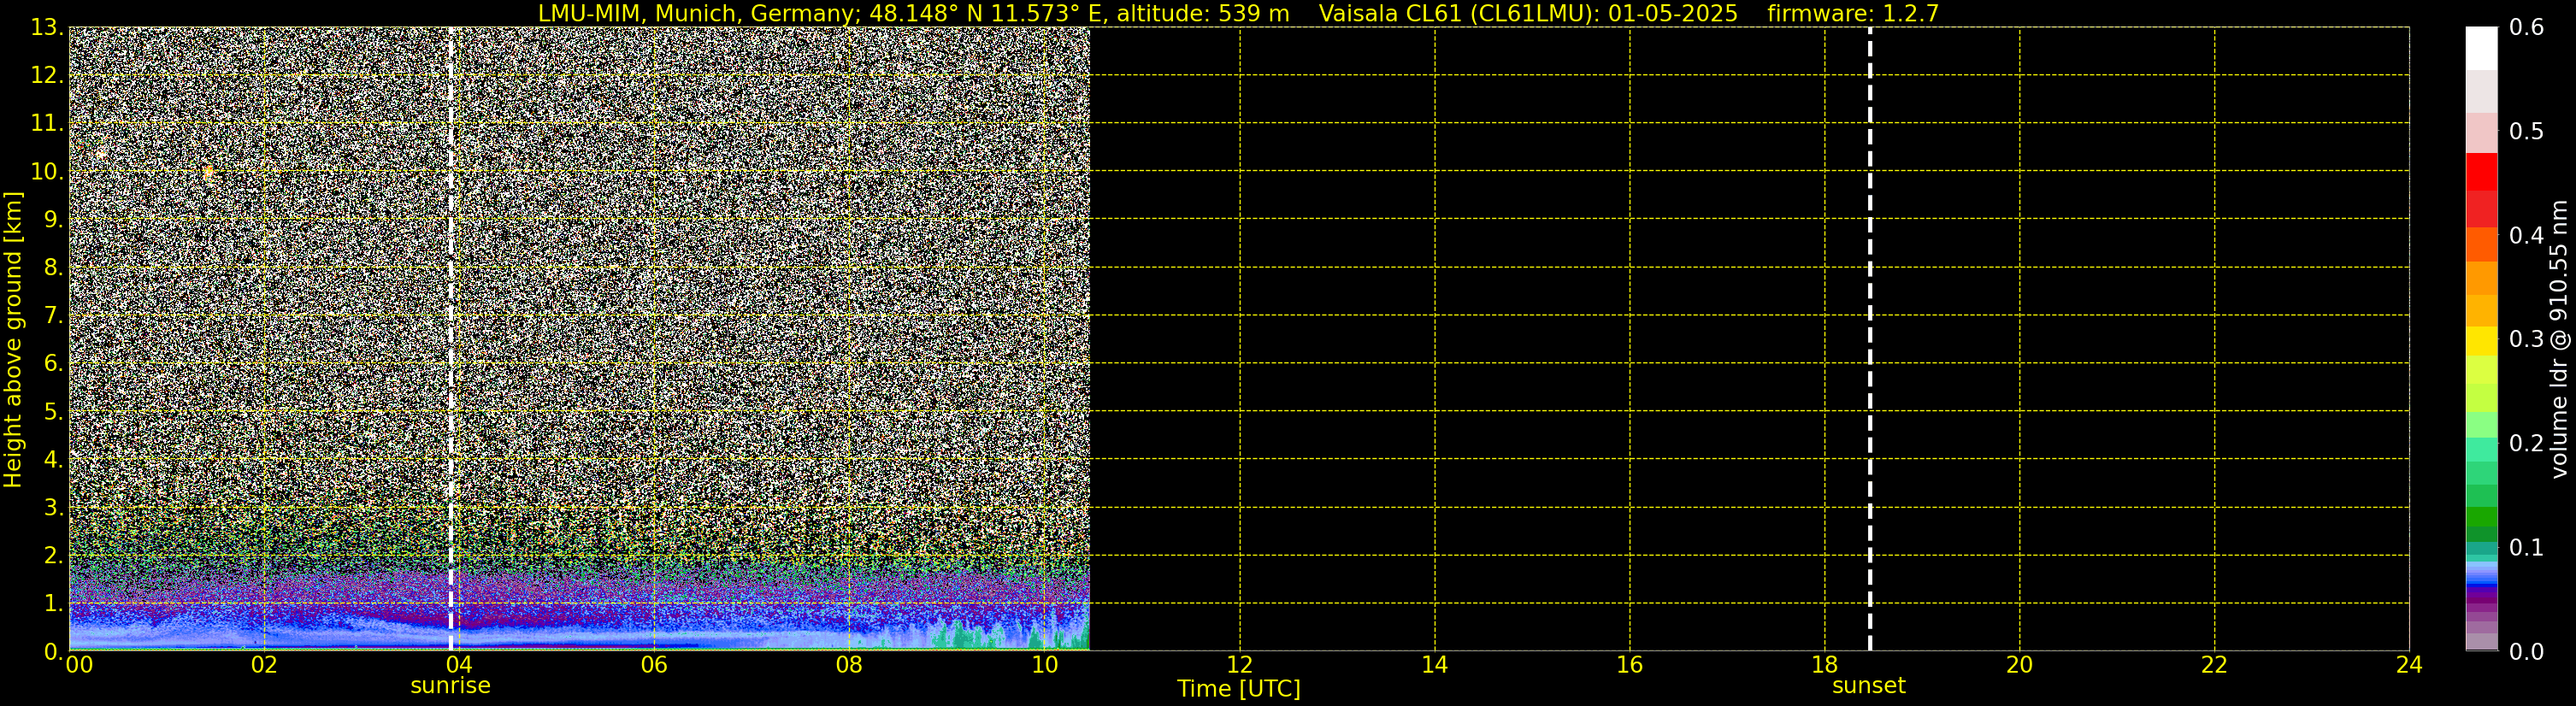This screenshot has height=706, width=2576.
Task: Click the time axis tick '16'
Action: click(x=1629, y=665)
